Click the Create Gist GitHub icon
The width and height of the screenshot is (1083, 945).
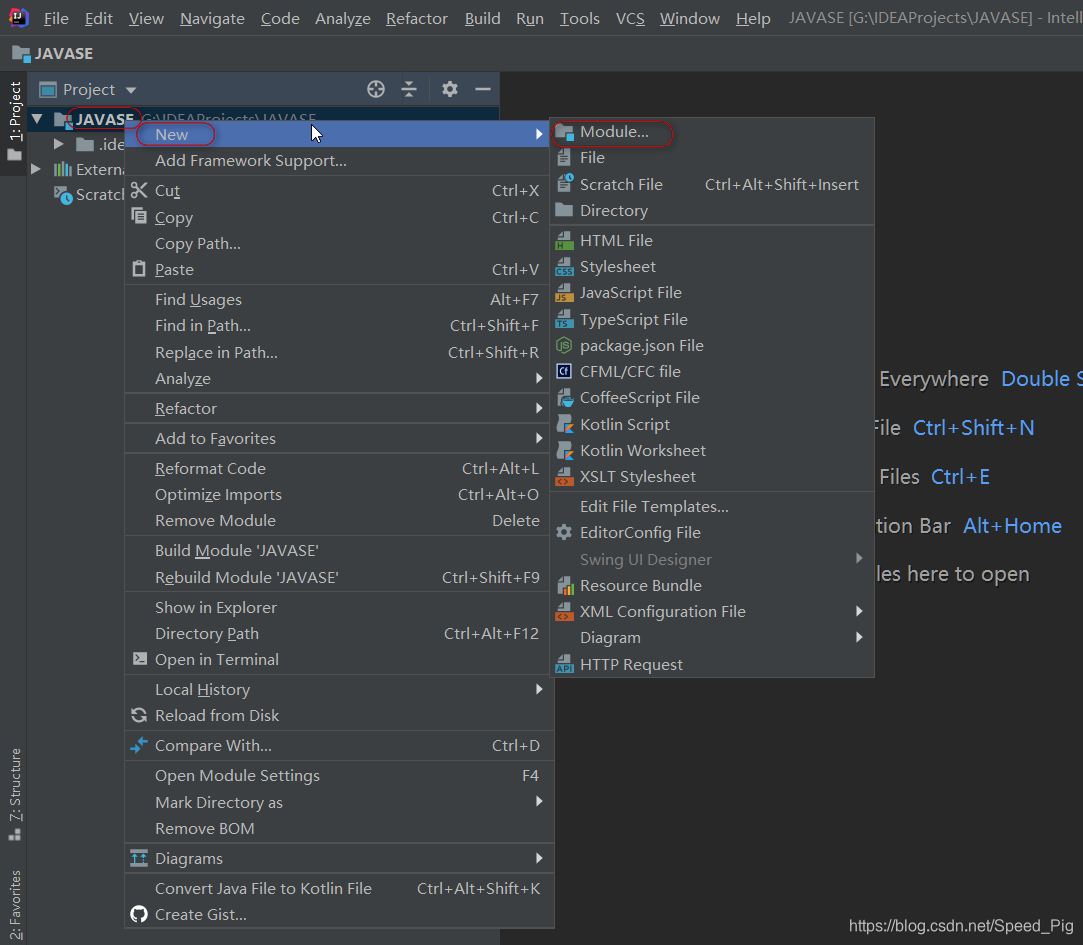[139, 914]
